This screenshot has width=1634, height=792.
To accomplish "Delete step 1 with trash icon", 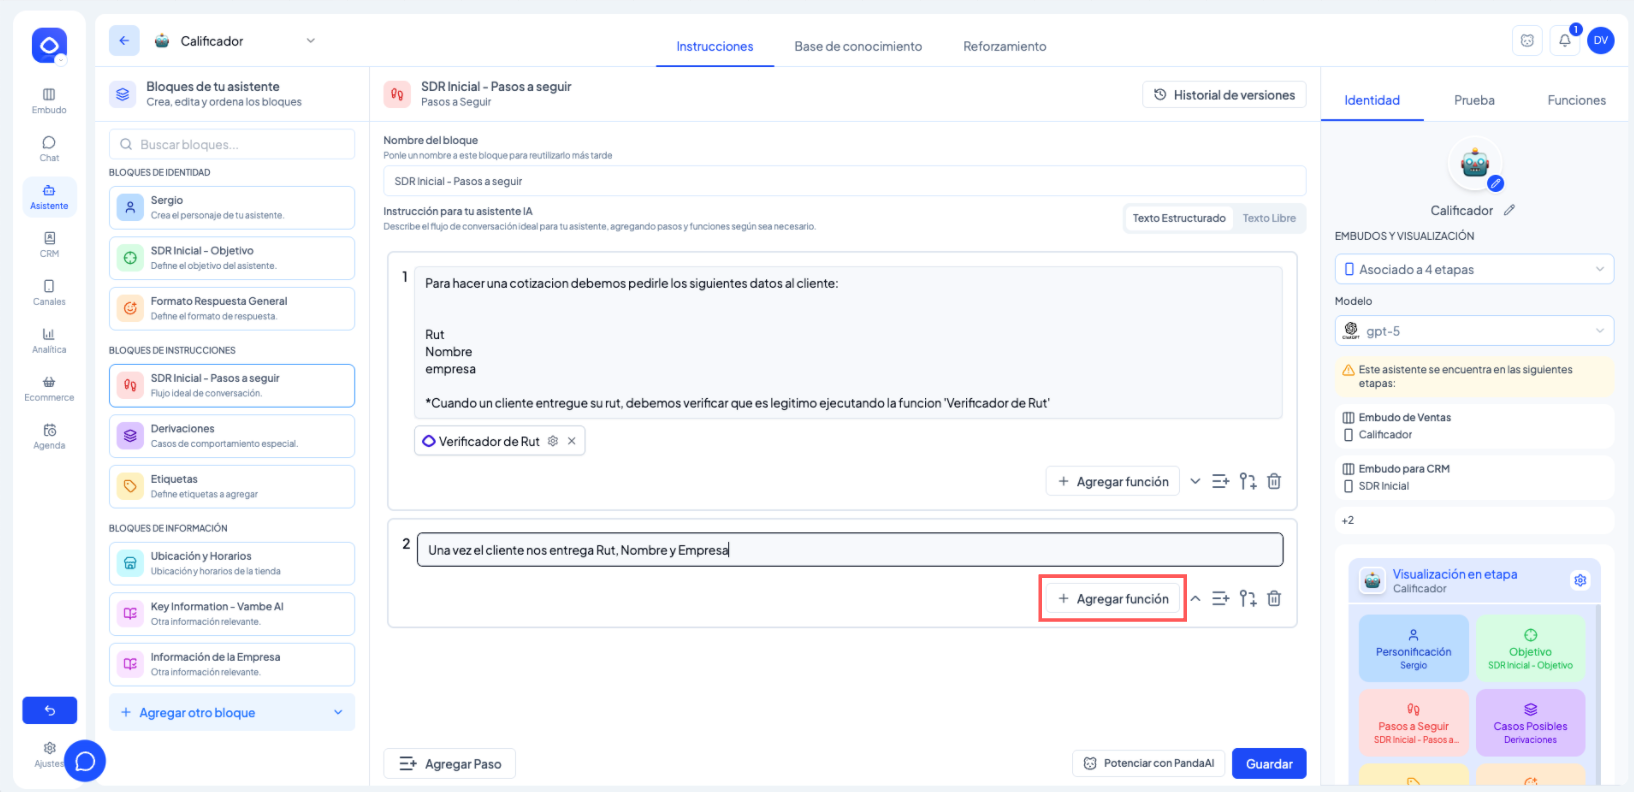I will pyautogui.click(x=1274, y=482).
